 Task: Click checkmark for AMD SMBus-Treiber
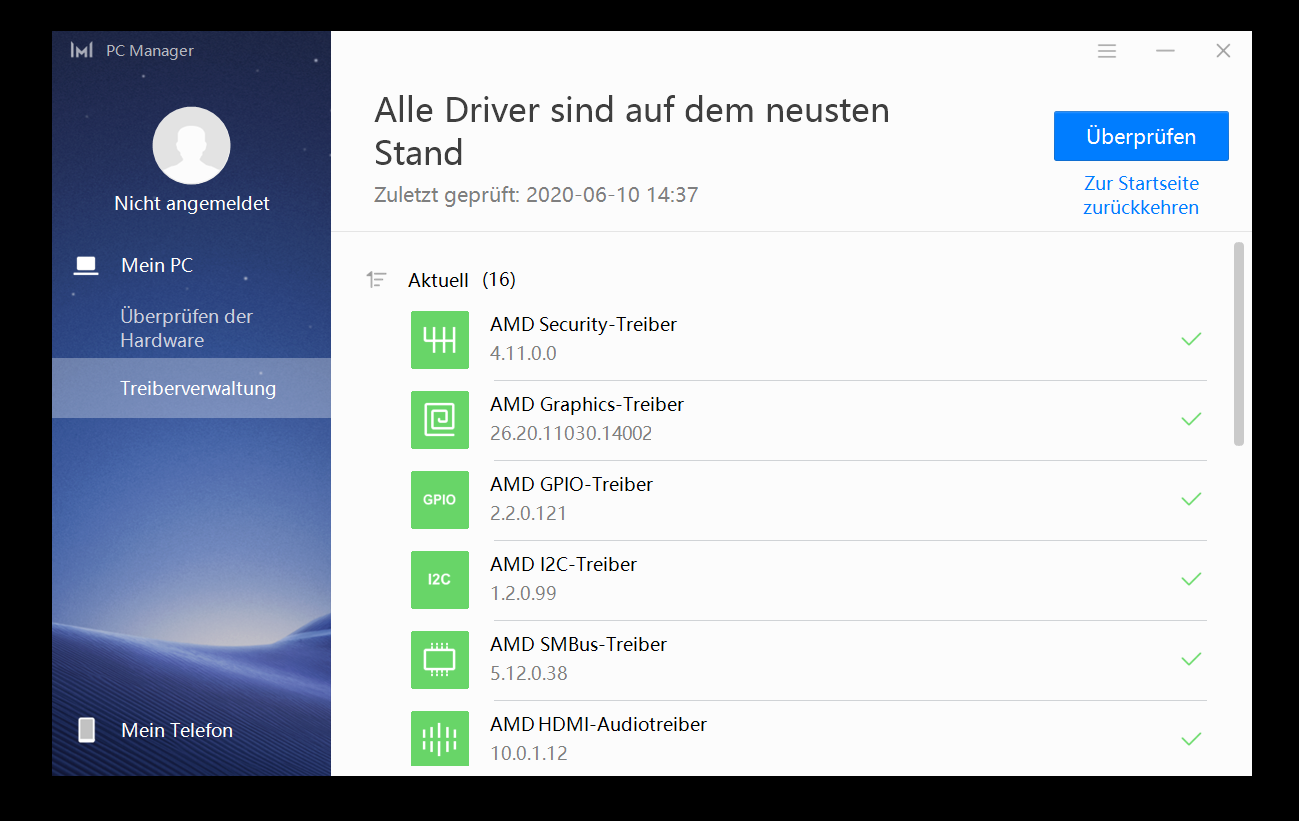(x=1191, y=659)
